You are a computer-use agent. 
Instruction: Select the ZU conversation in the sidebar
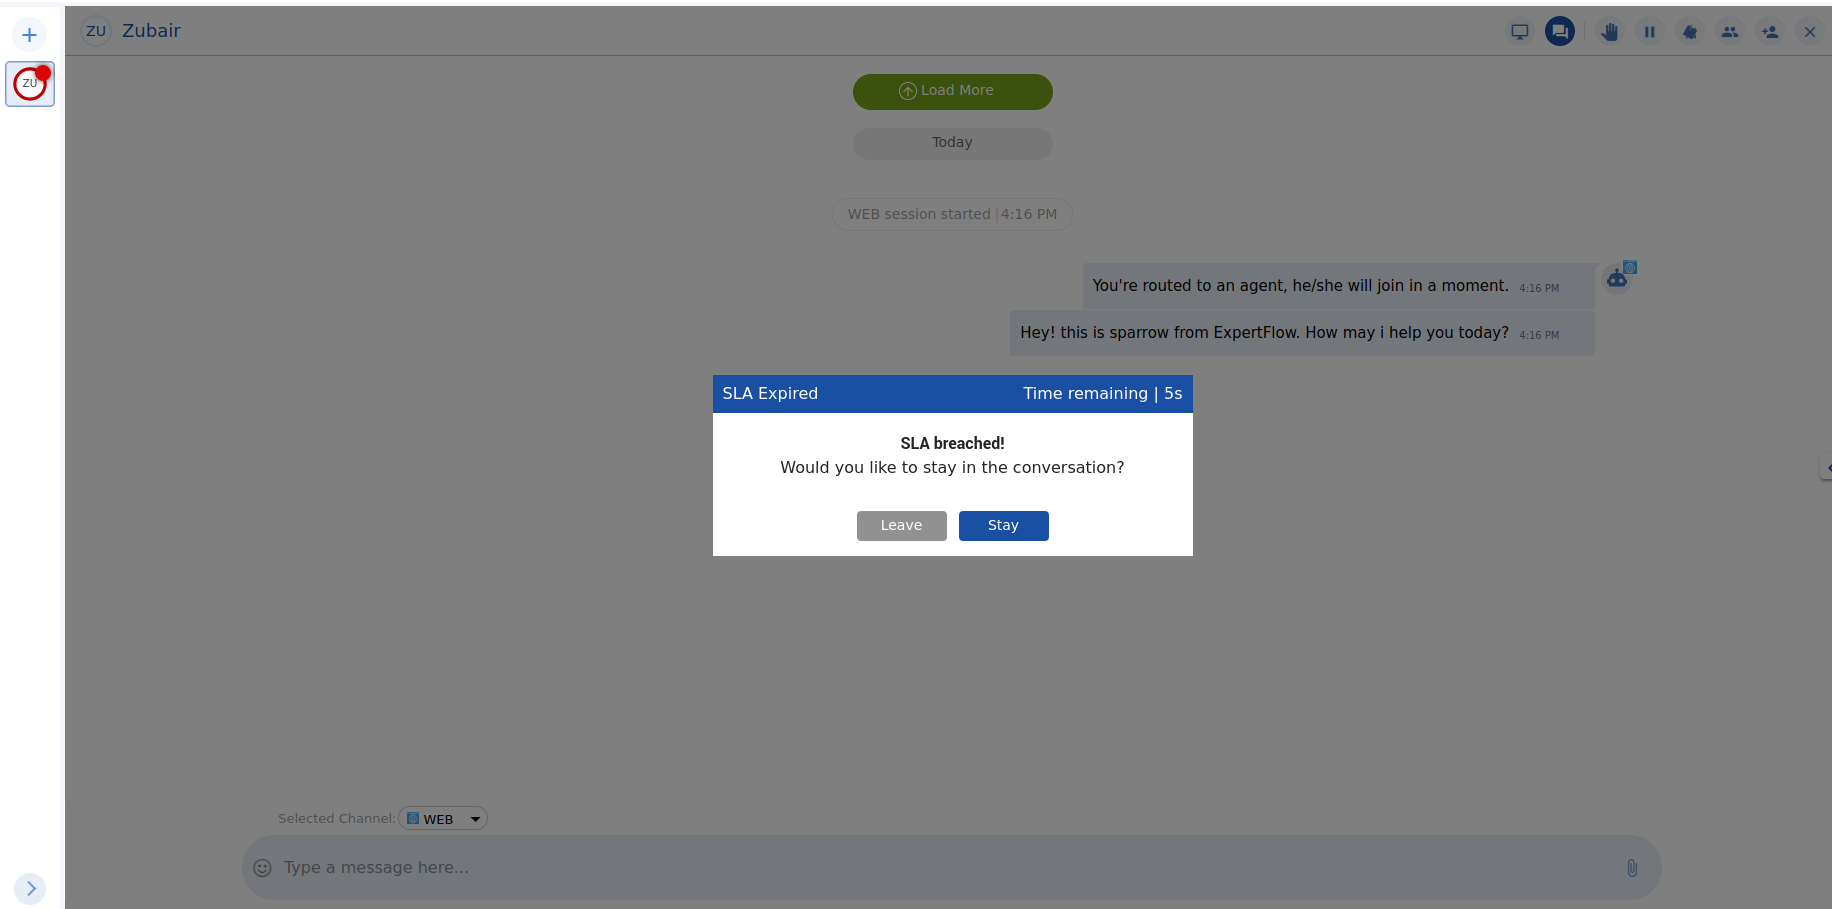[29, 84]
